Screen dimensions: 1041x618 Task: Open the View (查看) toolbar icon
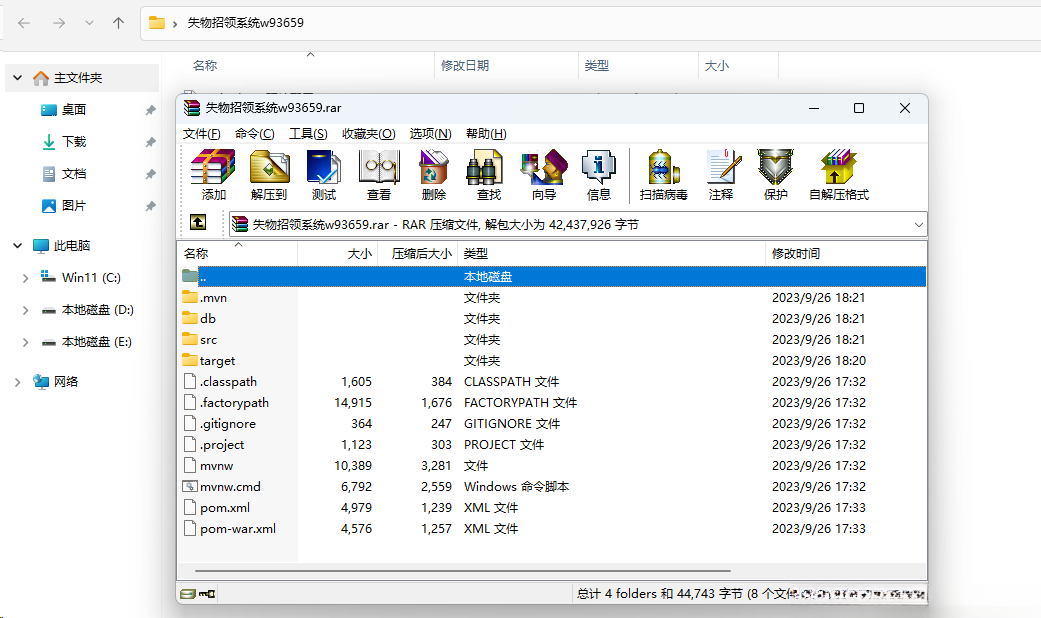click(379, 175)
